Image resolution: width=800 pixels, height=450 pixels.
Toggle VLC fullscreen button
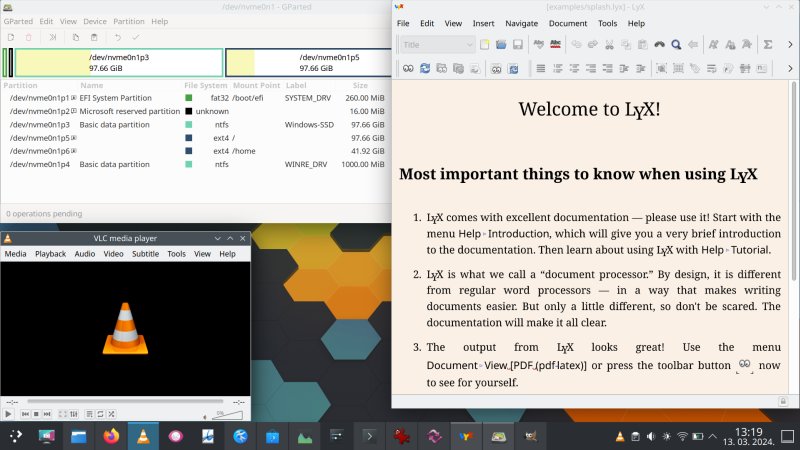point(63,414)
